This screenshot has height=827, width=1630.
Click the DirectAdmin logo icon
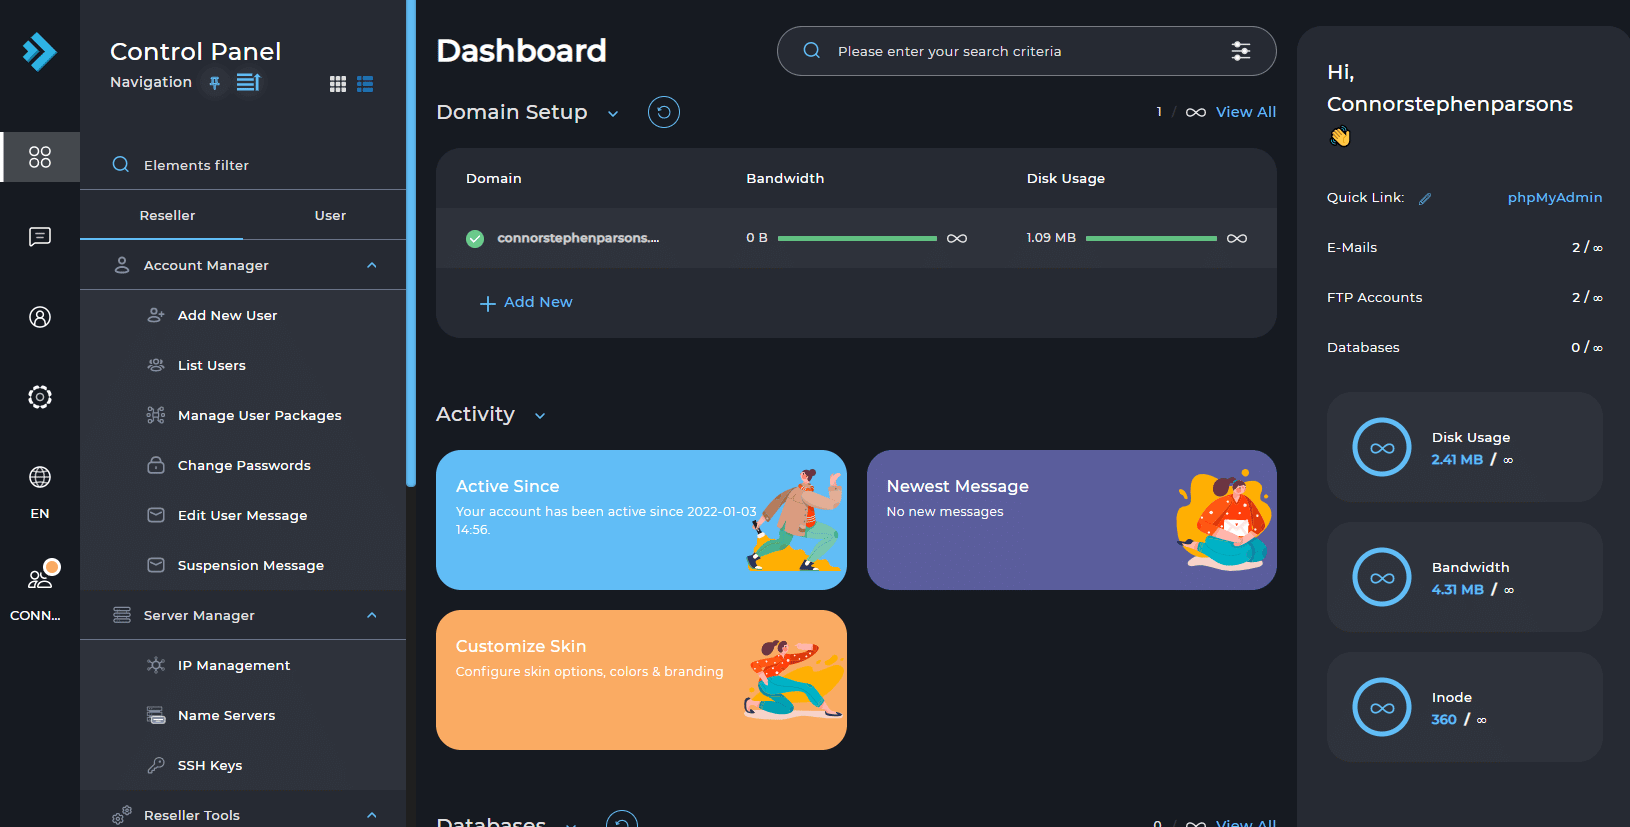tap(40, 52)
